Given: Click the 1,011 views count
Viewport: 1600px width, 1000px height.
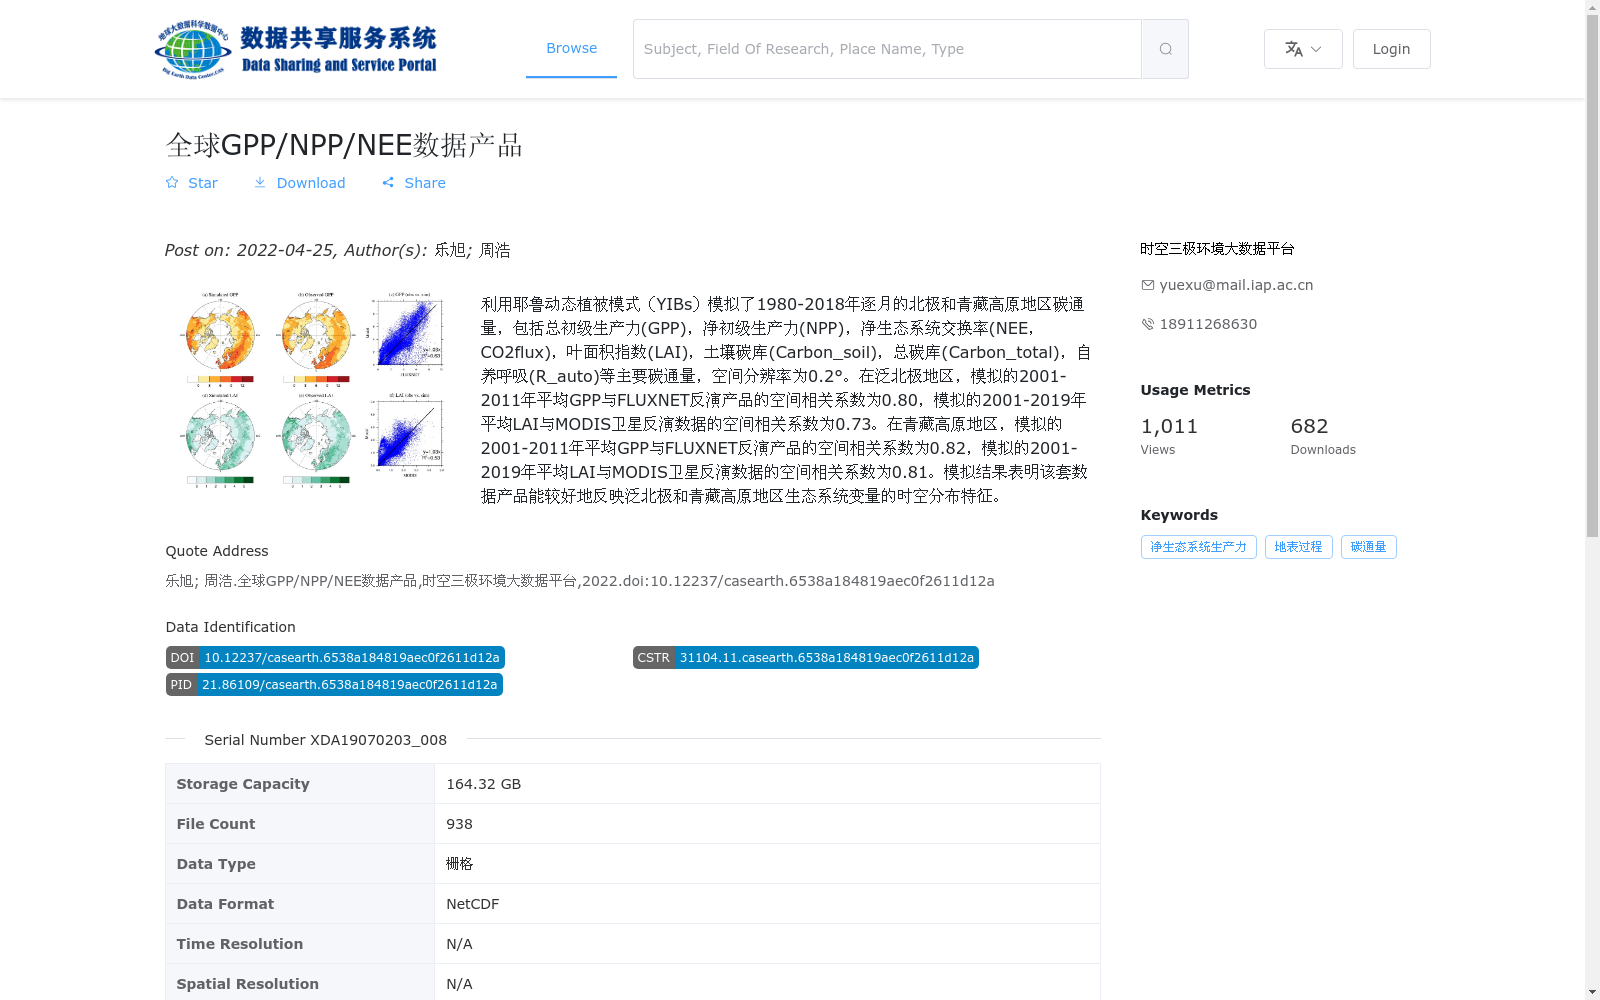Looking at the screenshot, I should [x=1169, y=426].
